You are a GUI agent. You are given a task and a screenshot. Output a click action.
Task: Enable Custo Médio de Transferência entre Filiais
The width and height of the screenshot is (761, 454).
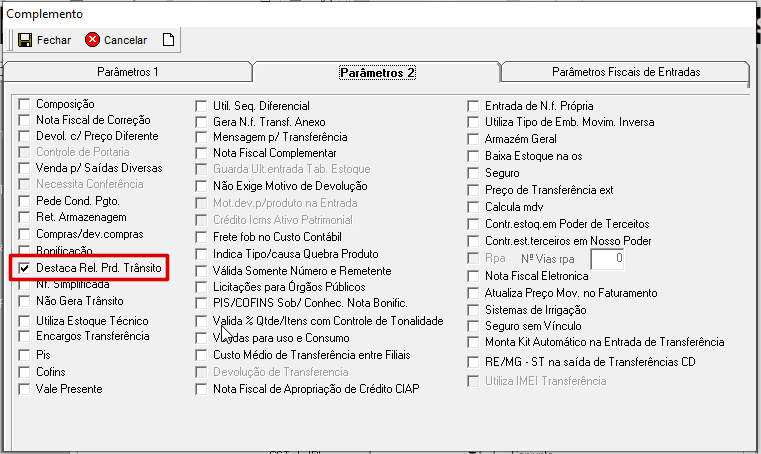(x=201, y=355)
